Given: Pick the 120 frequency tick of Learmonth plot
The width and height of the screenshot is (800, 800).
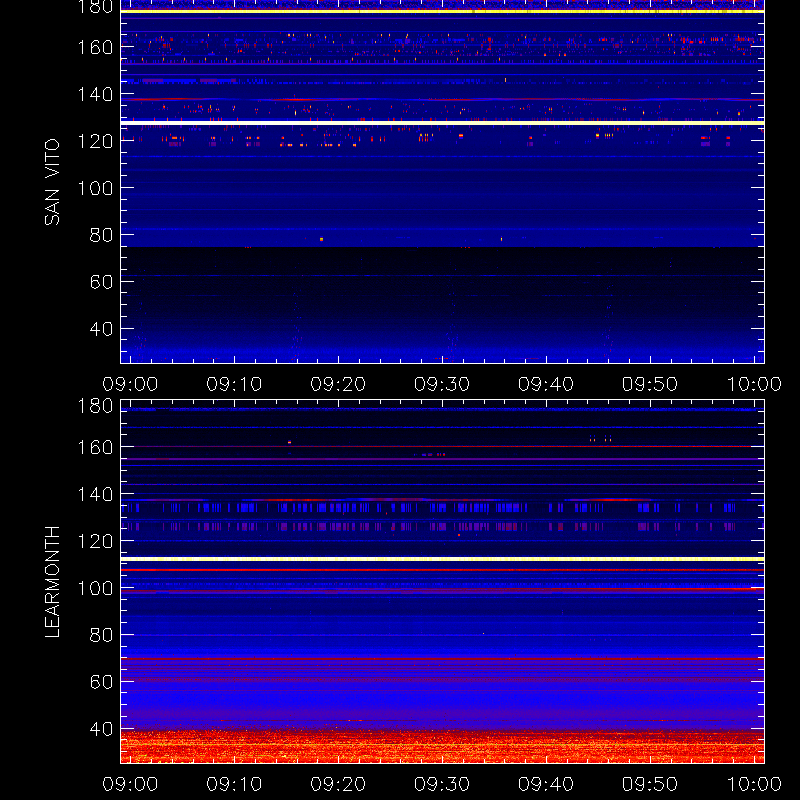Looking at the screenshot, I should click(x=95, y=541).
